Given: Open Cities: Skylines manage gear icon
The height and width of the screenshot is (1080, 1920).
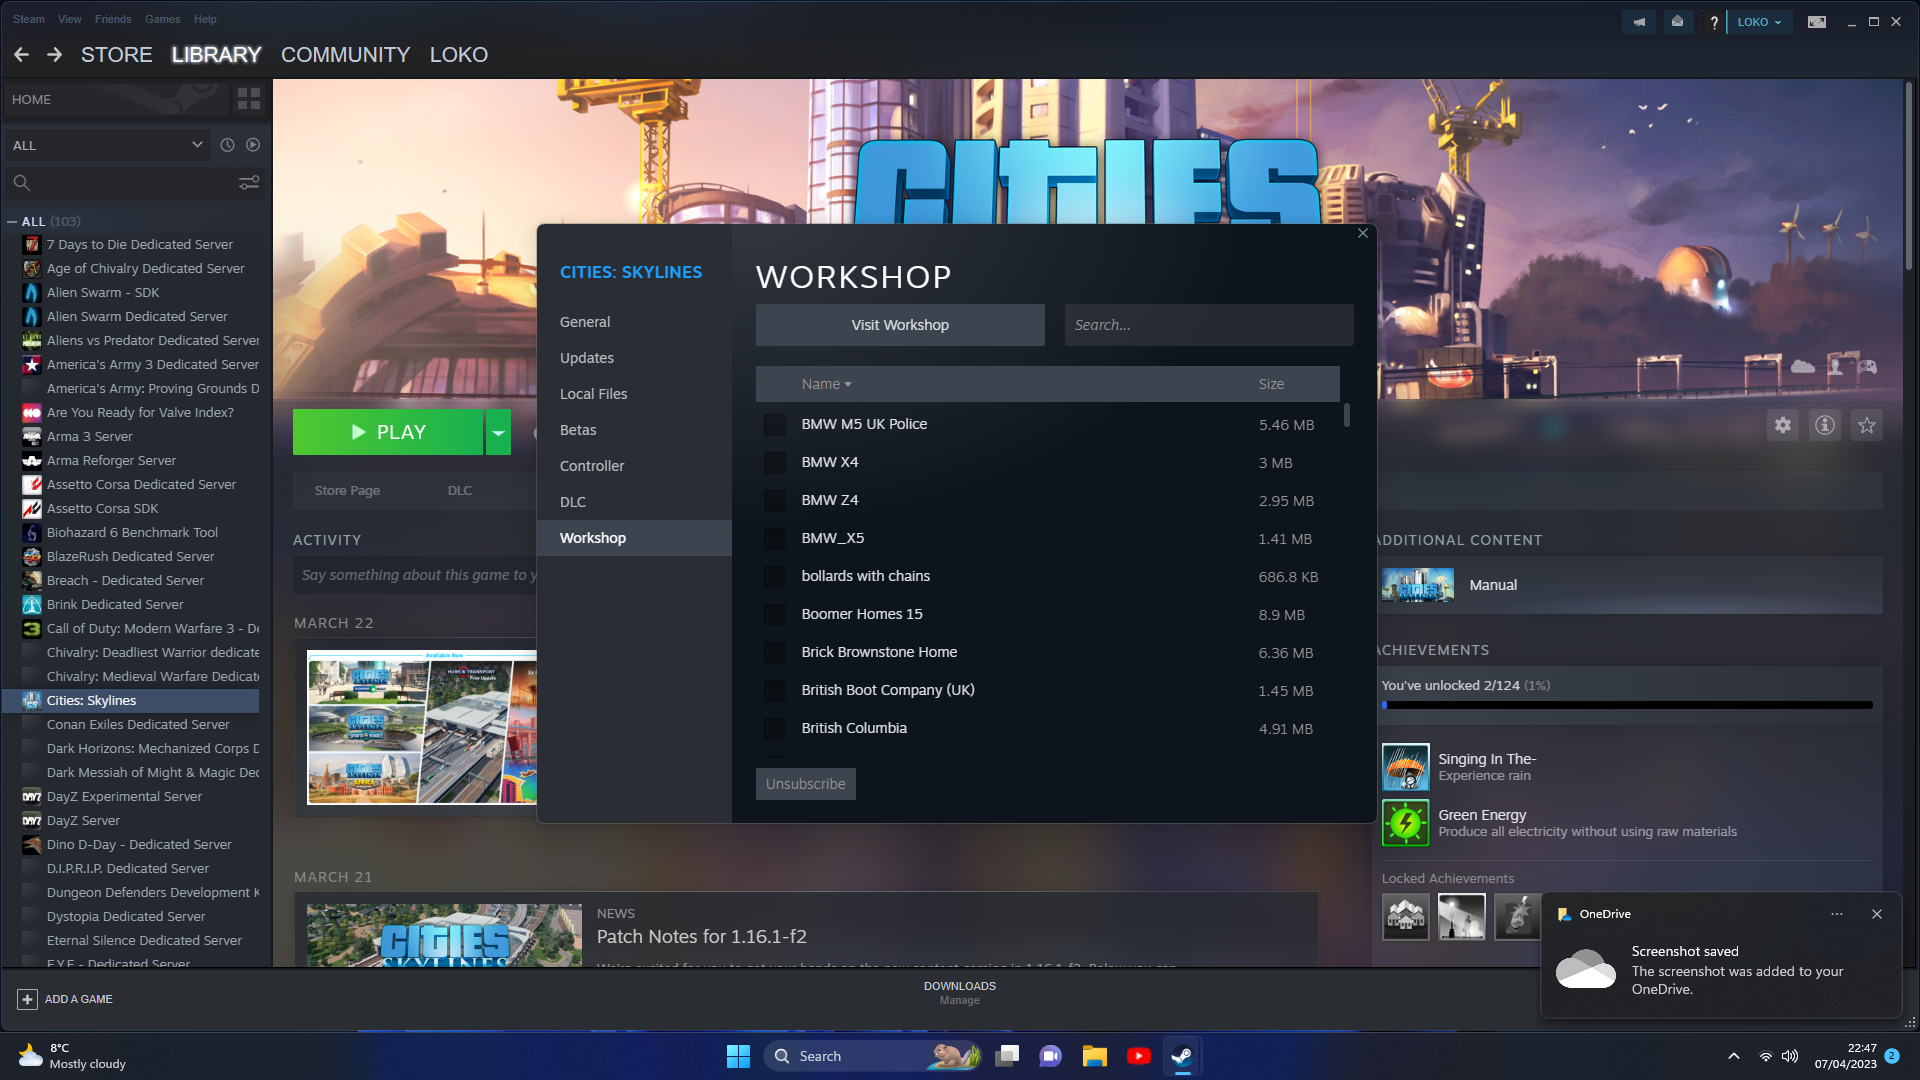Looking at the screenshot, I should [1783, 425].
